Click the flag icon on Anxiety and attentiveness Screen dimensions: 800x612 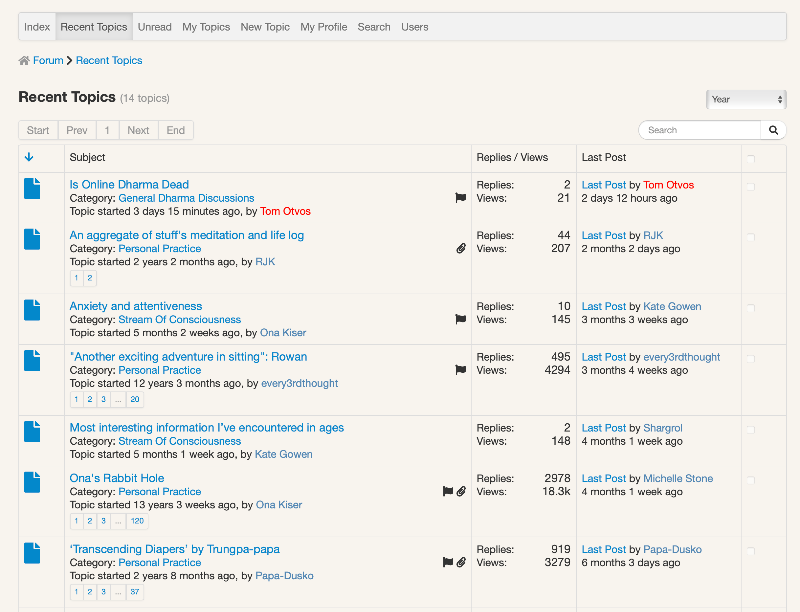tap(461, 319)
